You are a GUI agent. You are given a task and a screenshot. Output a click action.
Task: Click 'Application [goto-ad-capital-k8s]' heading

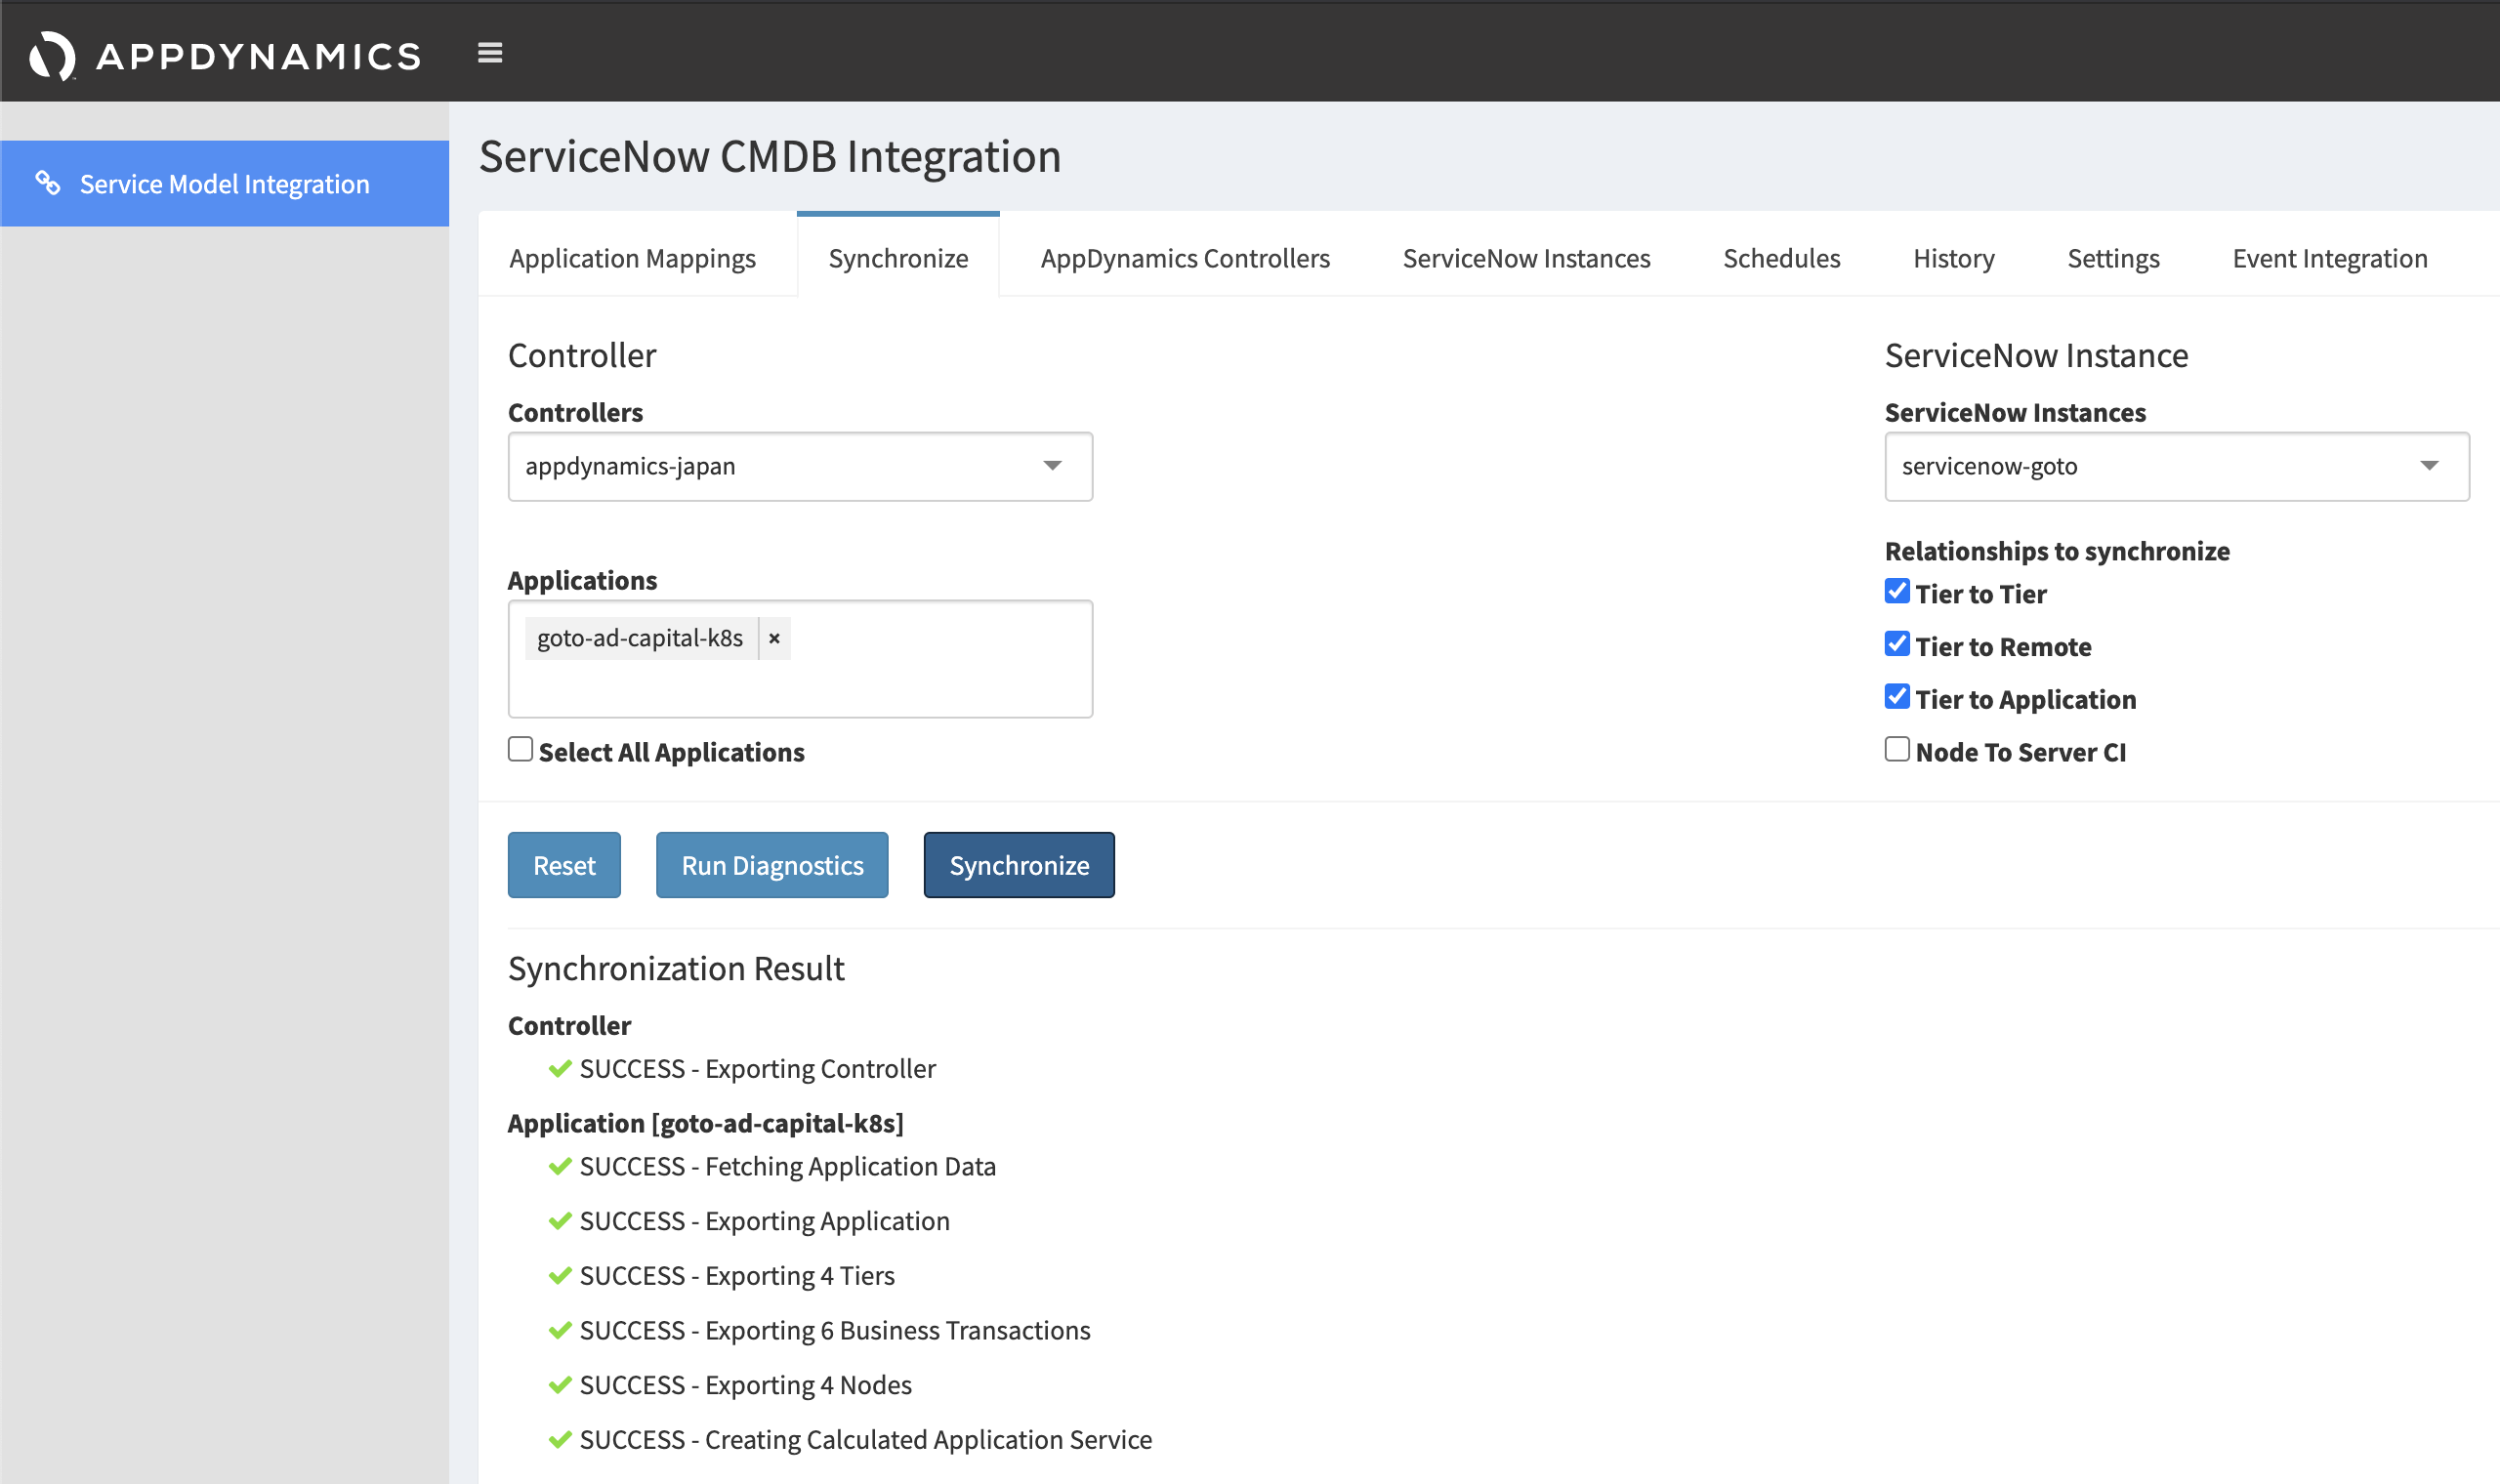(x=705, y=1123)
